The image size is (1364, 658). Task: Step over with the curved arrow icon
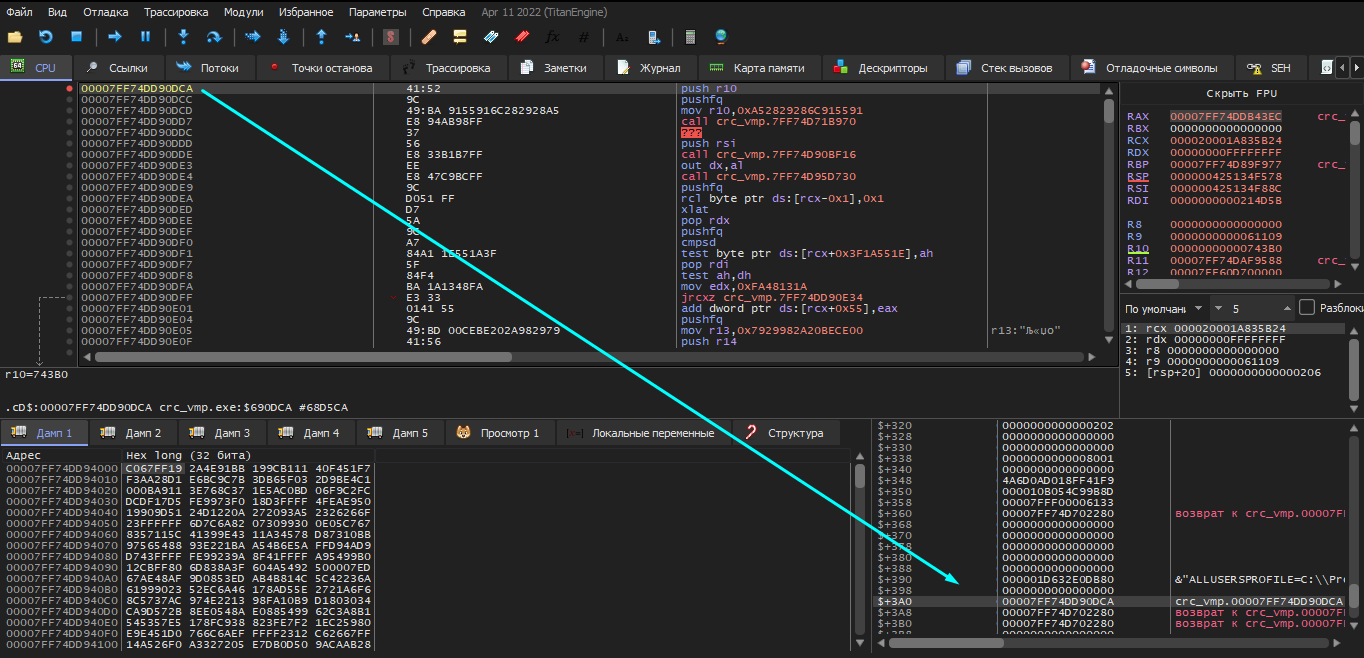coord(213,37)
